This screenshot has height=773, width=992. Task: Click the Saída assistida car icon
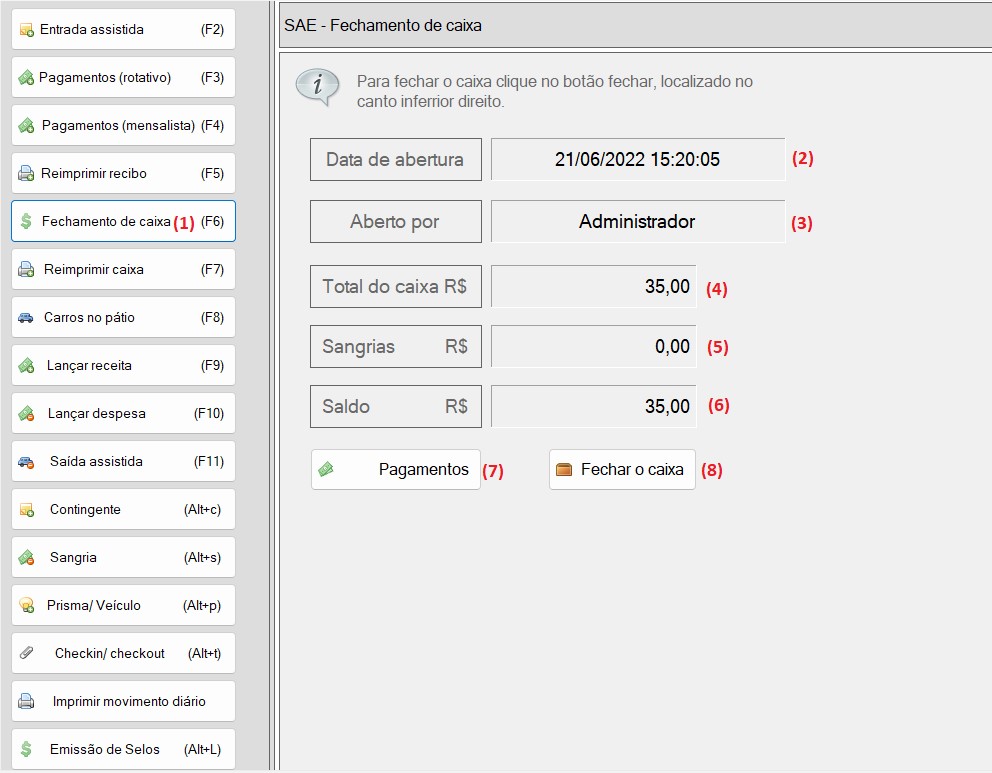26,462
